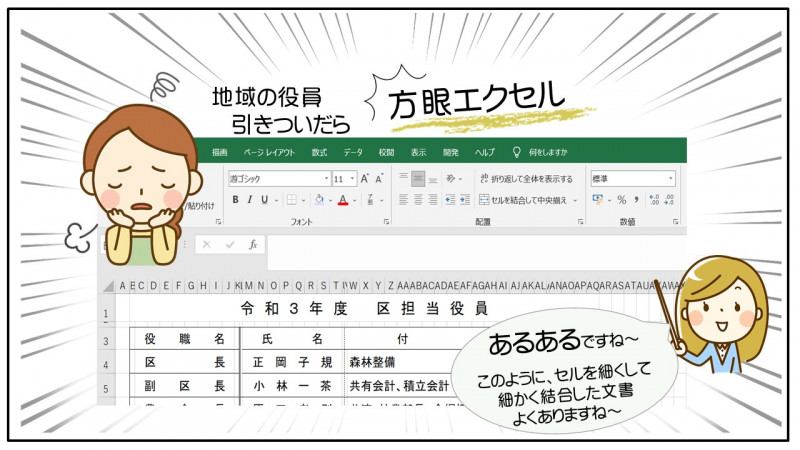Decrease indent
This screenshot has height=450, width=800.
[x=450, y=200]
